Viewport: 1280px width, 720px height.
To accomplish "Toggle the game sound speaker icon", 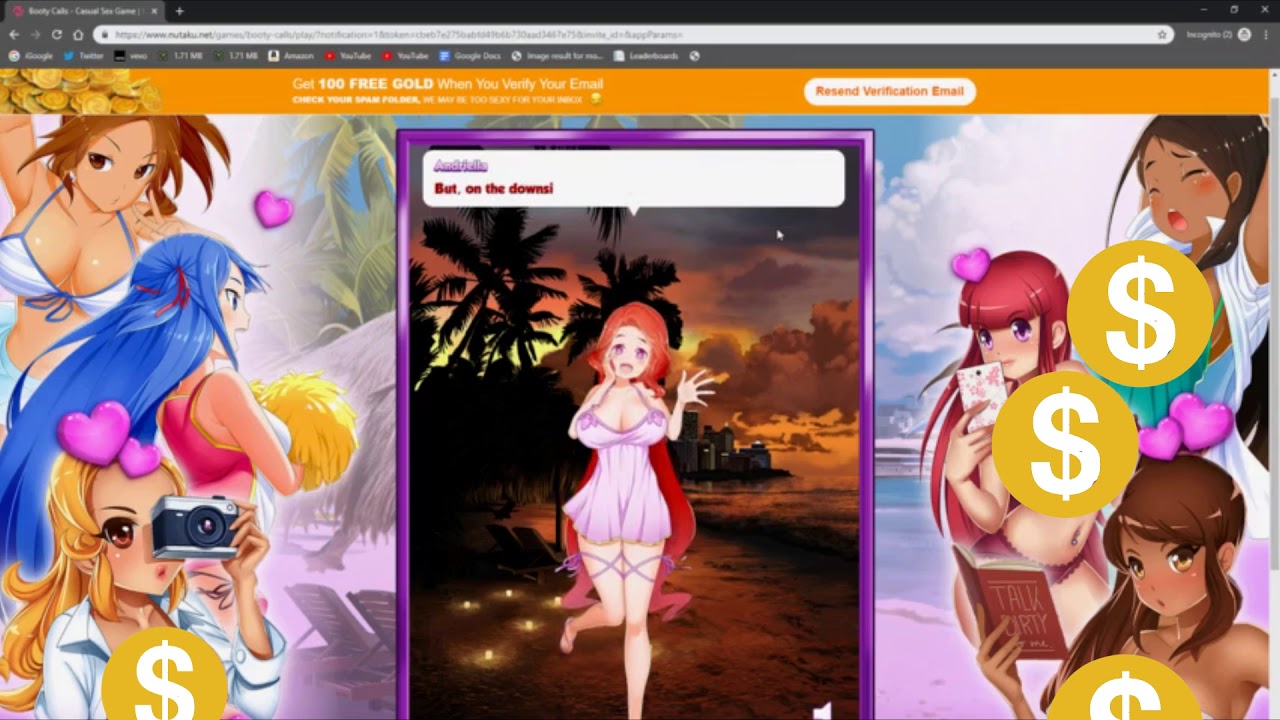I will pyautogui.click(x=822, y=711).
